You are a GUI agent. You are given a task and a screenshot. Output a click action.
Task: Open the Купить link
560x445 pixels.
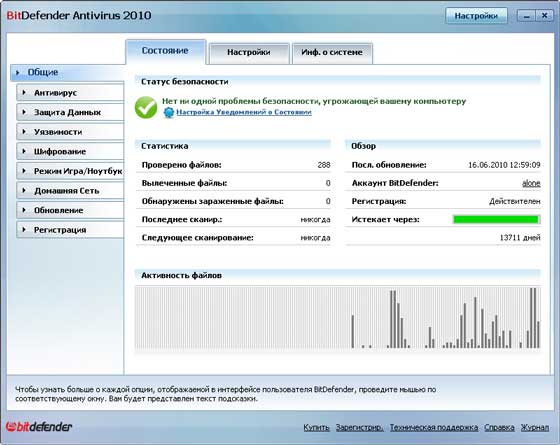click(316, 427)
